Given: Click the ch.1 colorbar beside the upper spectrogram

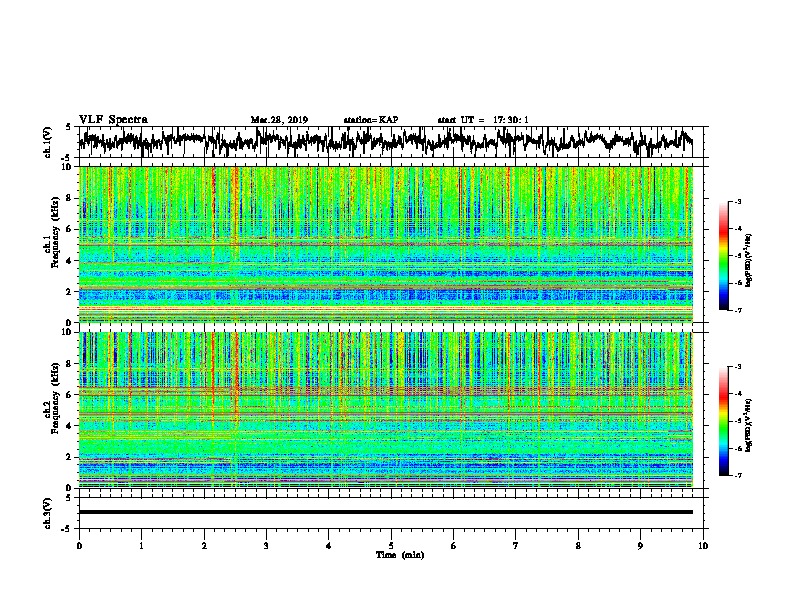Looking at the screenshot, I should click(x=723, y=256).
